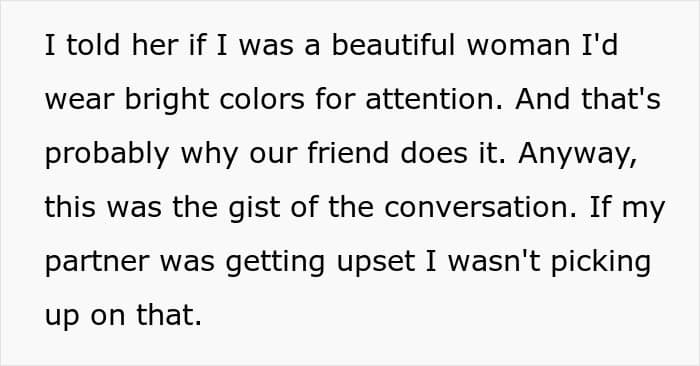Click the word "getting" in the fifth line

point(275,262)
